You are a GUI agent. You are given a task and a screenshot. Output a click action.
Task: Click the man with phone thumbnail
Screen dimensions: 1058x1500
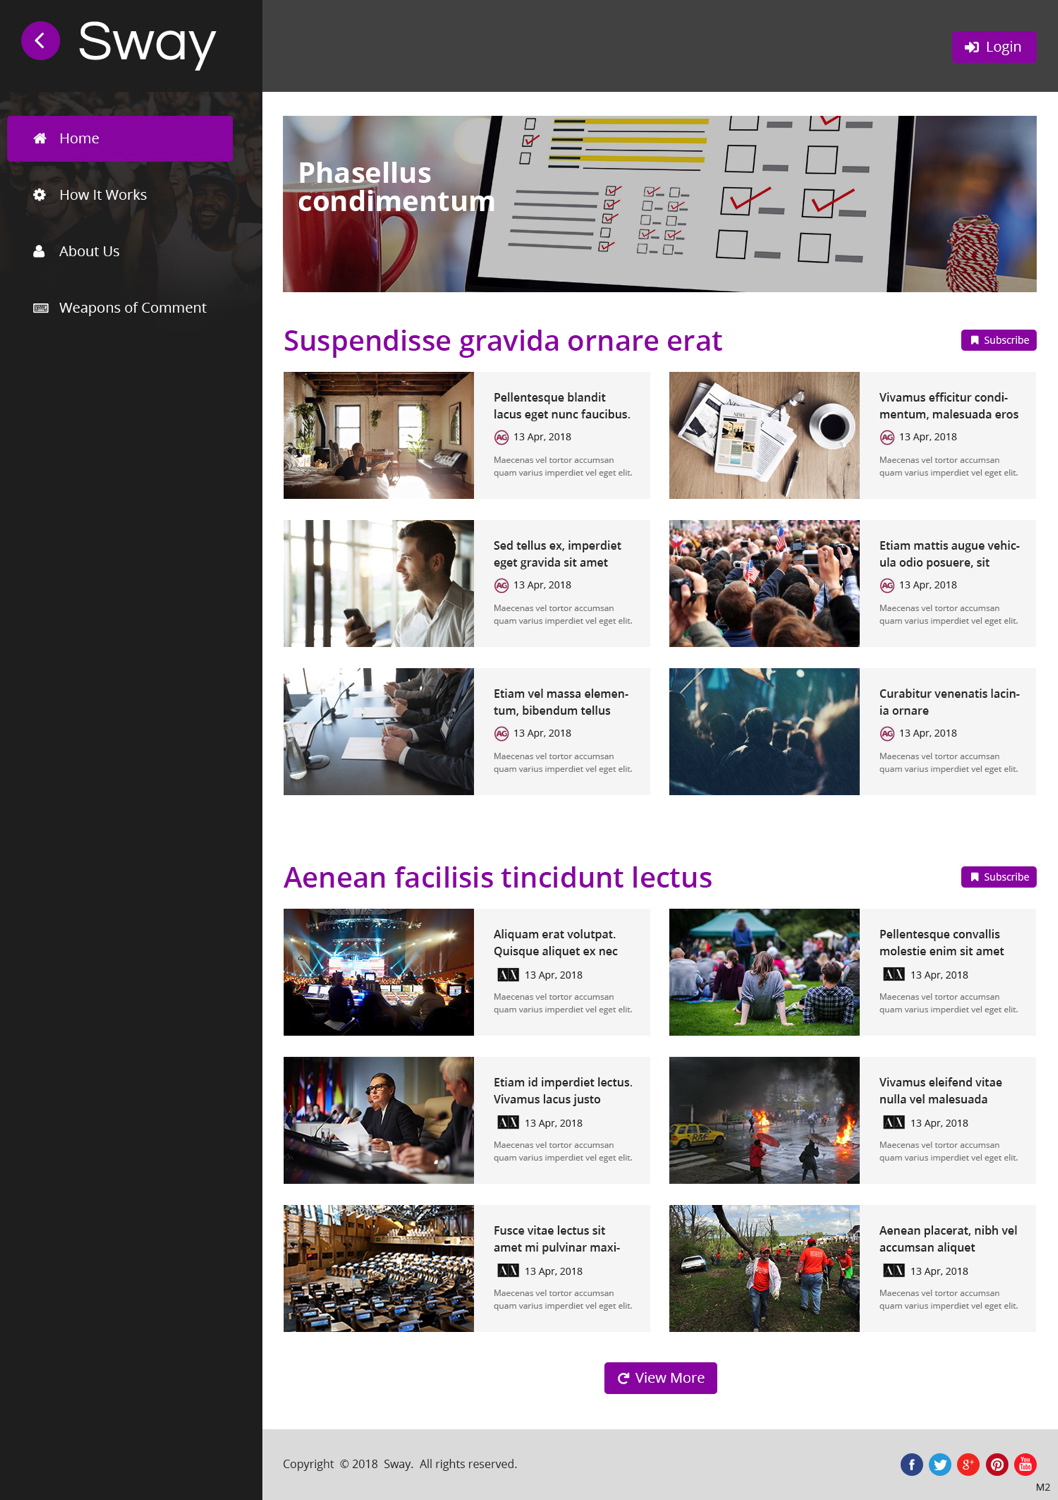point(378,583)
